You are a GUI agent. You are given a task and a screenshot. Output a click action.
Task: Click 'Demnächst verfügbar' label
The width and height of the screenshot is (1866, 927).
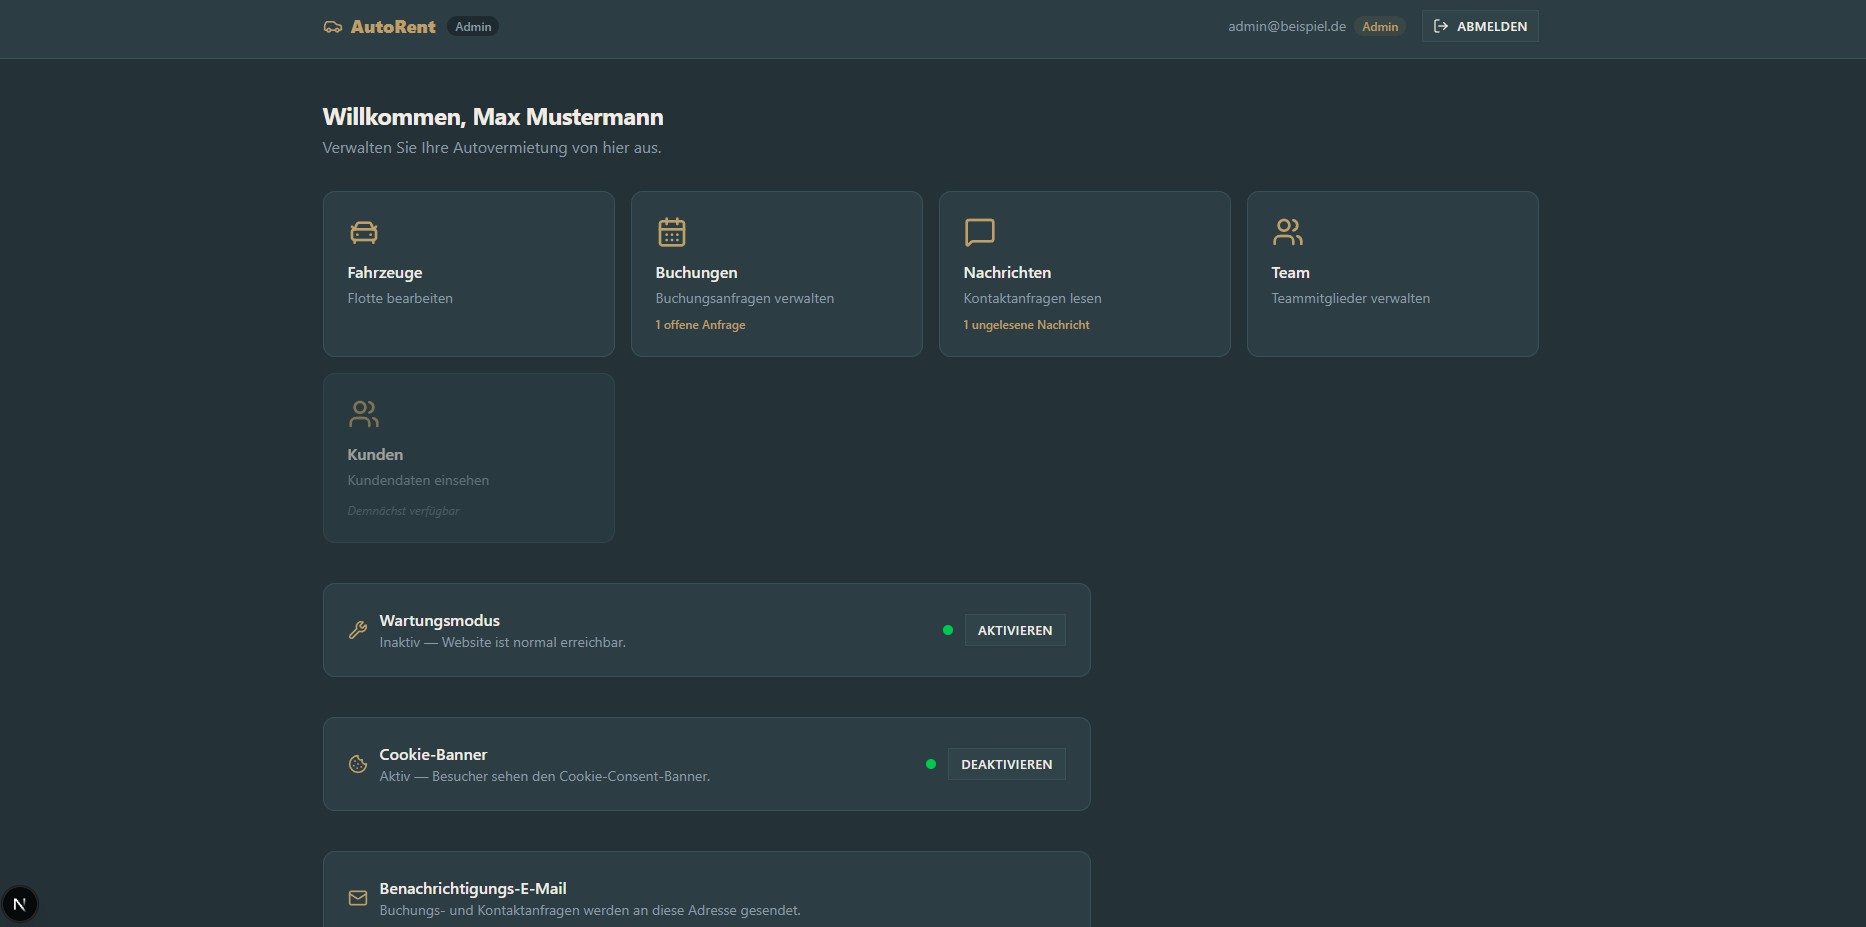tap(403, 511)
